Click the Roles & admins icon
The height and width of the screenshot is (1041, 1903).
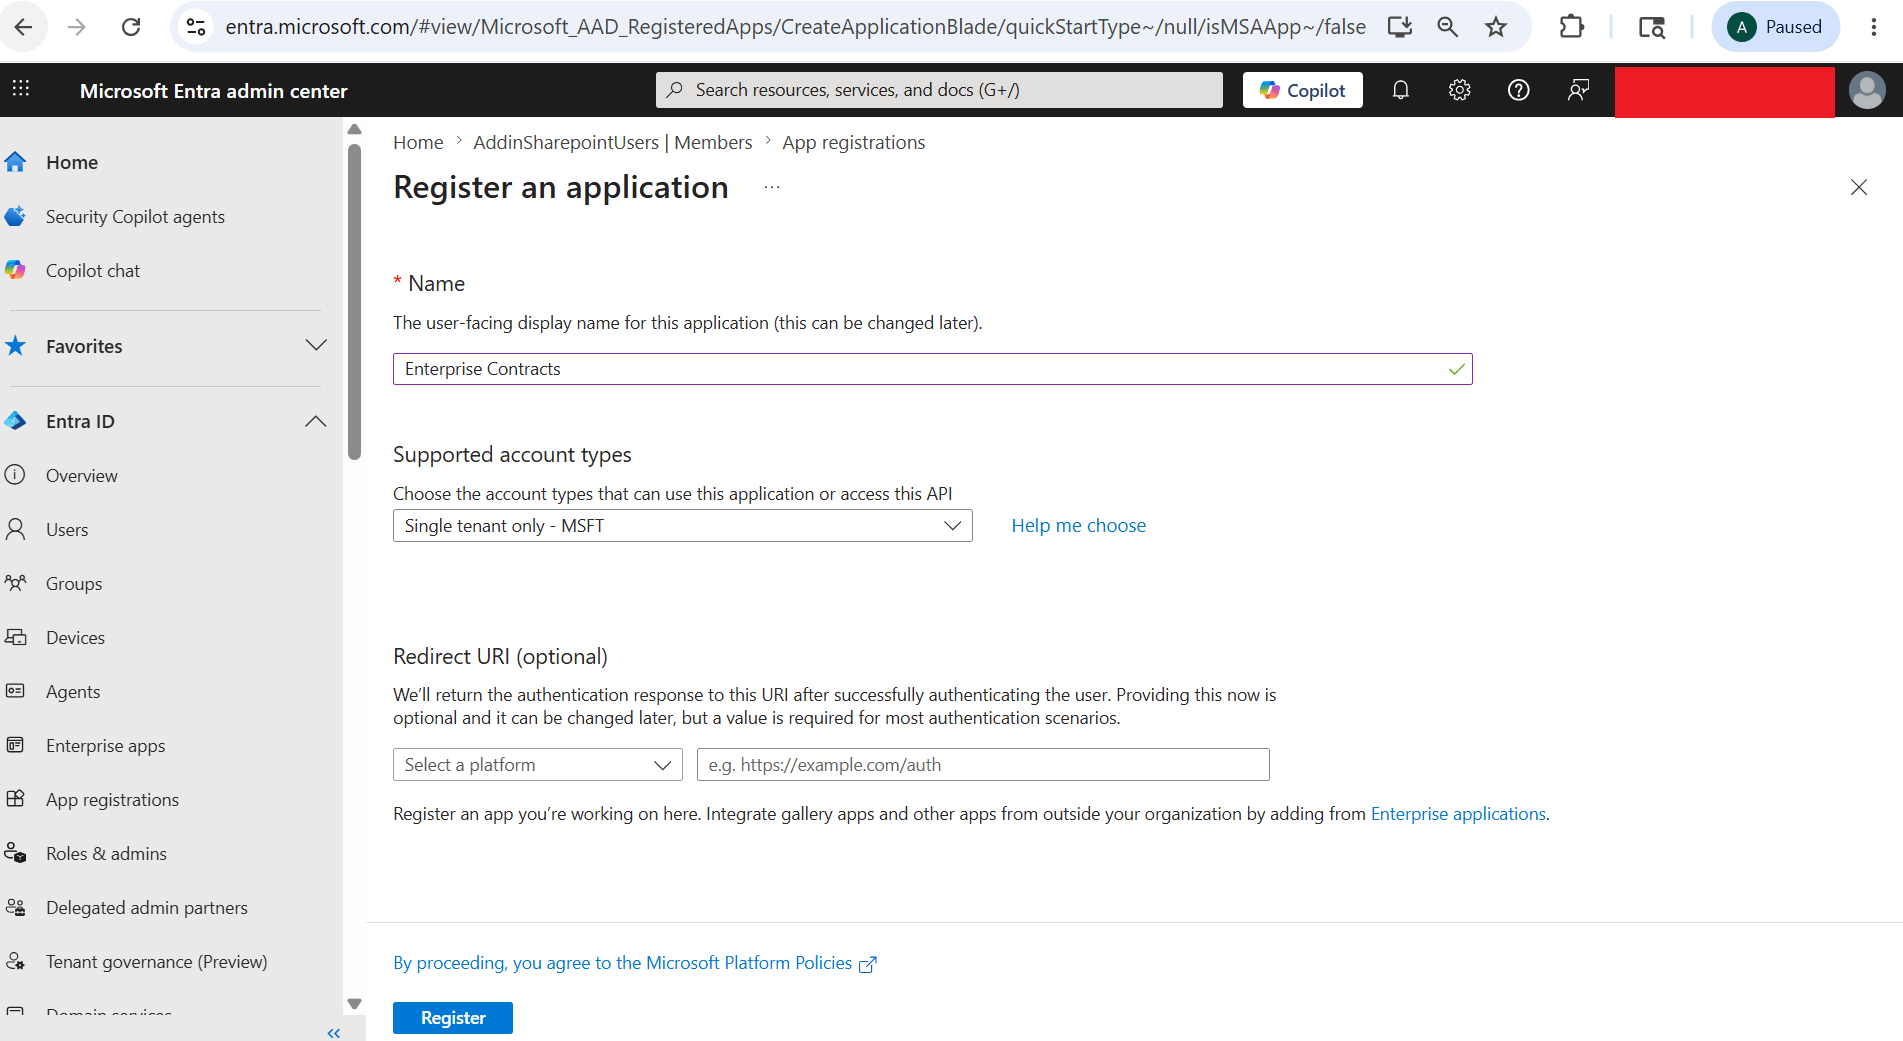tap(16, 853)
